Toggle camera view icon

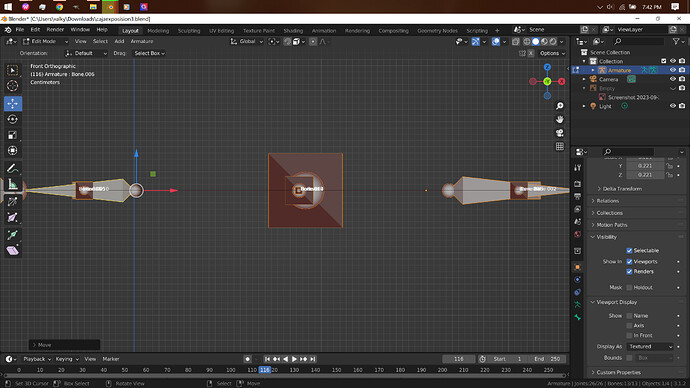pyautogui.click(x=559, y=133)
